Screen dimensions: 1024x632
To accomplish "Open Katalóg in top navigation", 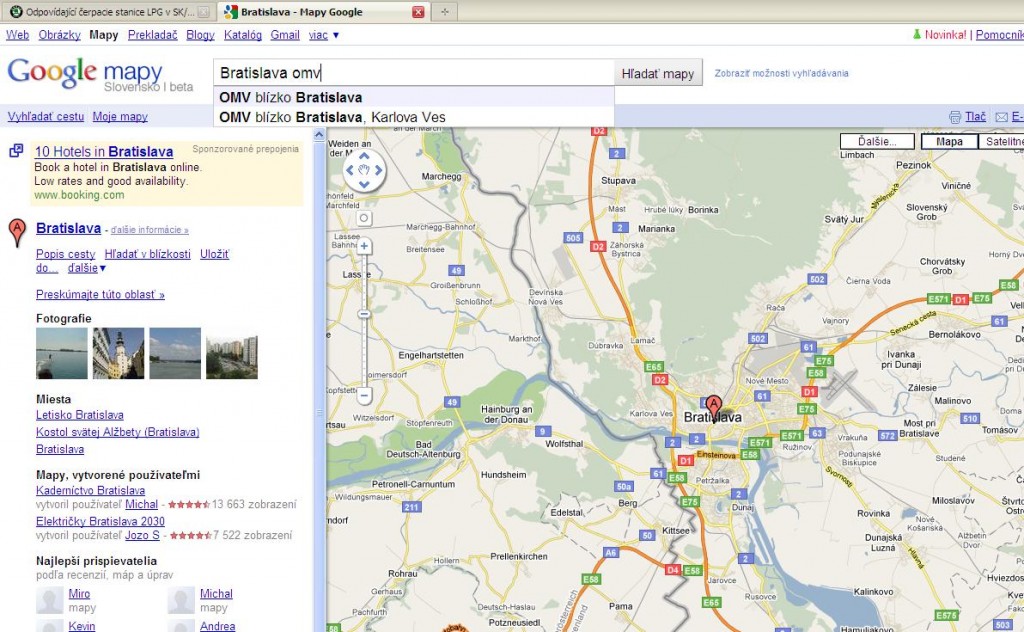I will coord(243,35).
